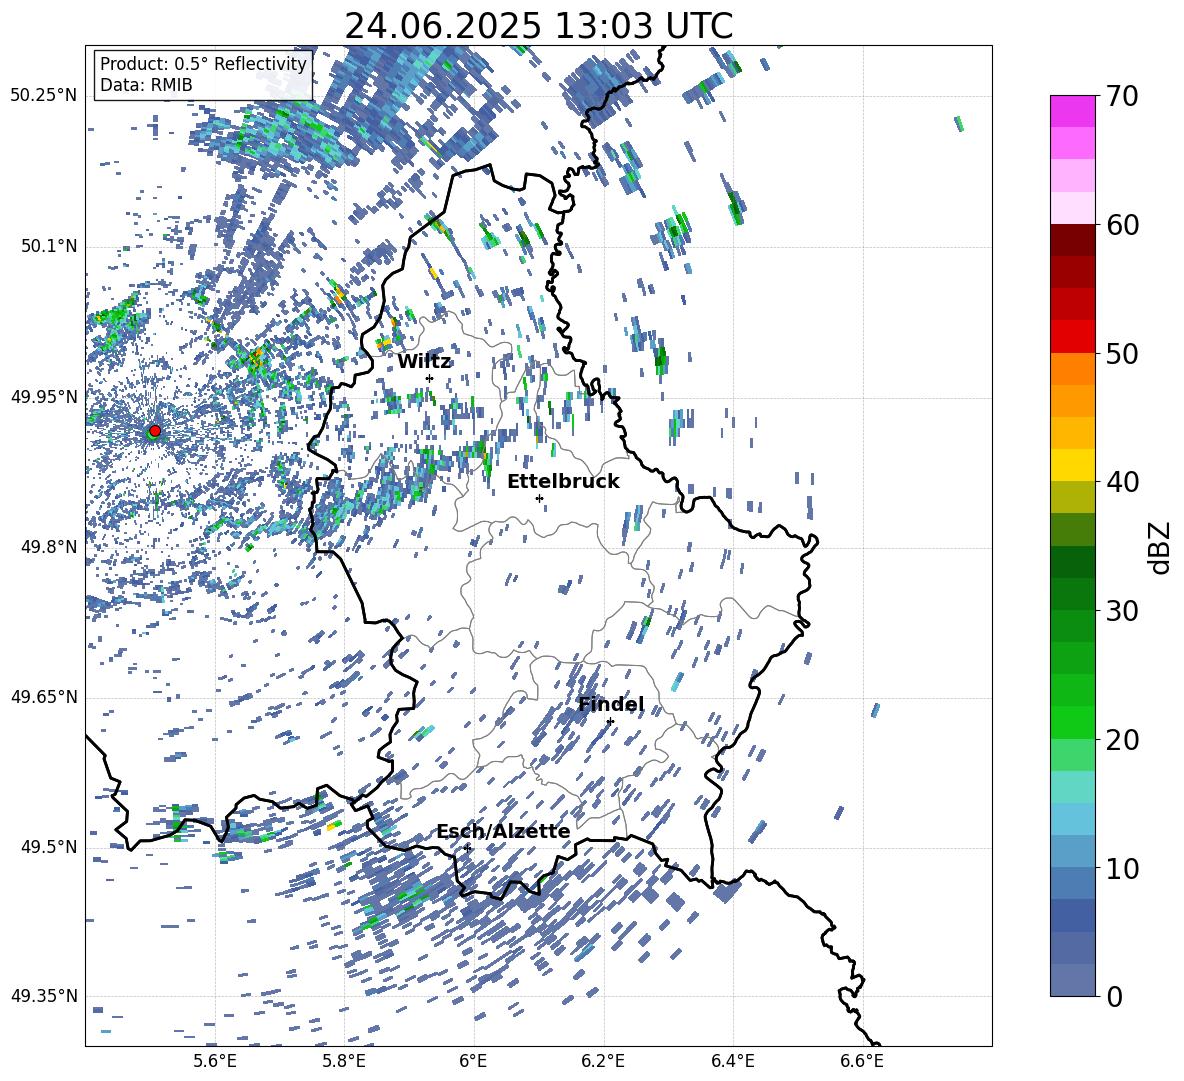Click the Findel station cross marker

point(610,722)
